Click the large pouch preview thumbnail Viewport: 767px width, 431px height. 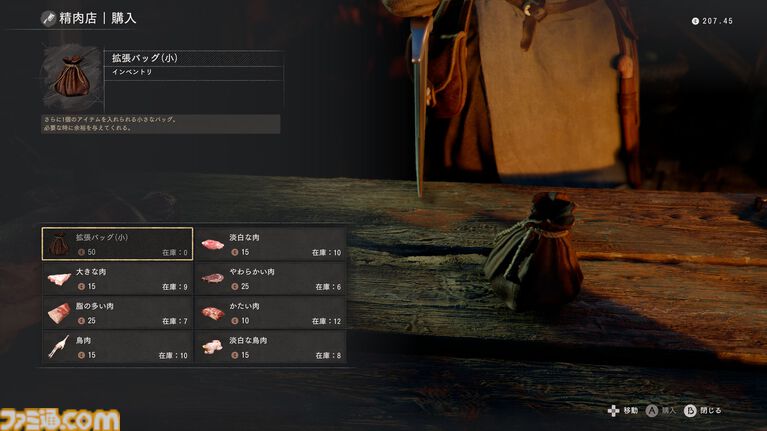[72, 78]
